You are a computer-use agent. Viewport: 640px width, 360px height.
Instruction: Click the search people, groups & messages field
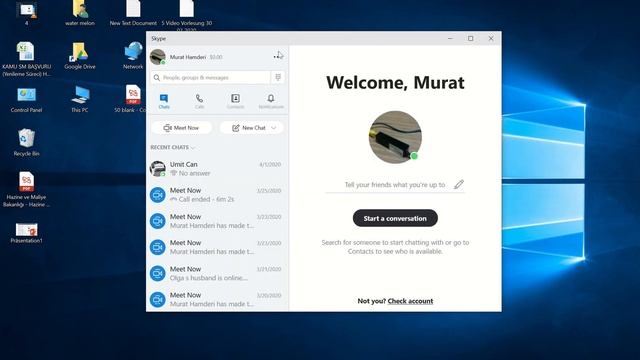211,78
